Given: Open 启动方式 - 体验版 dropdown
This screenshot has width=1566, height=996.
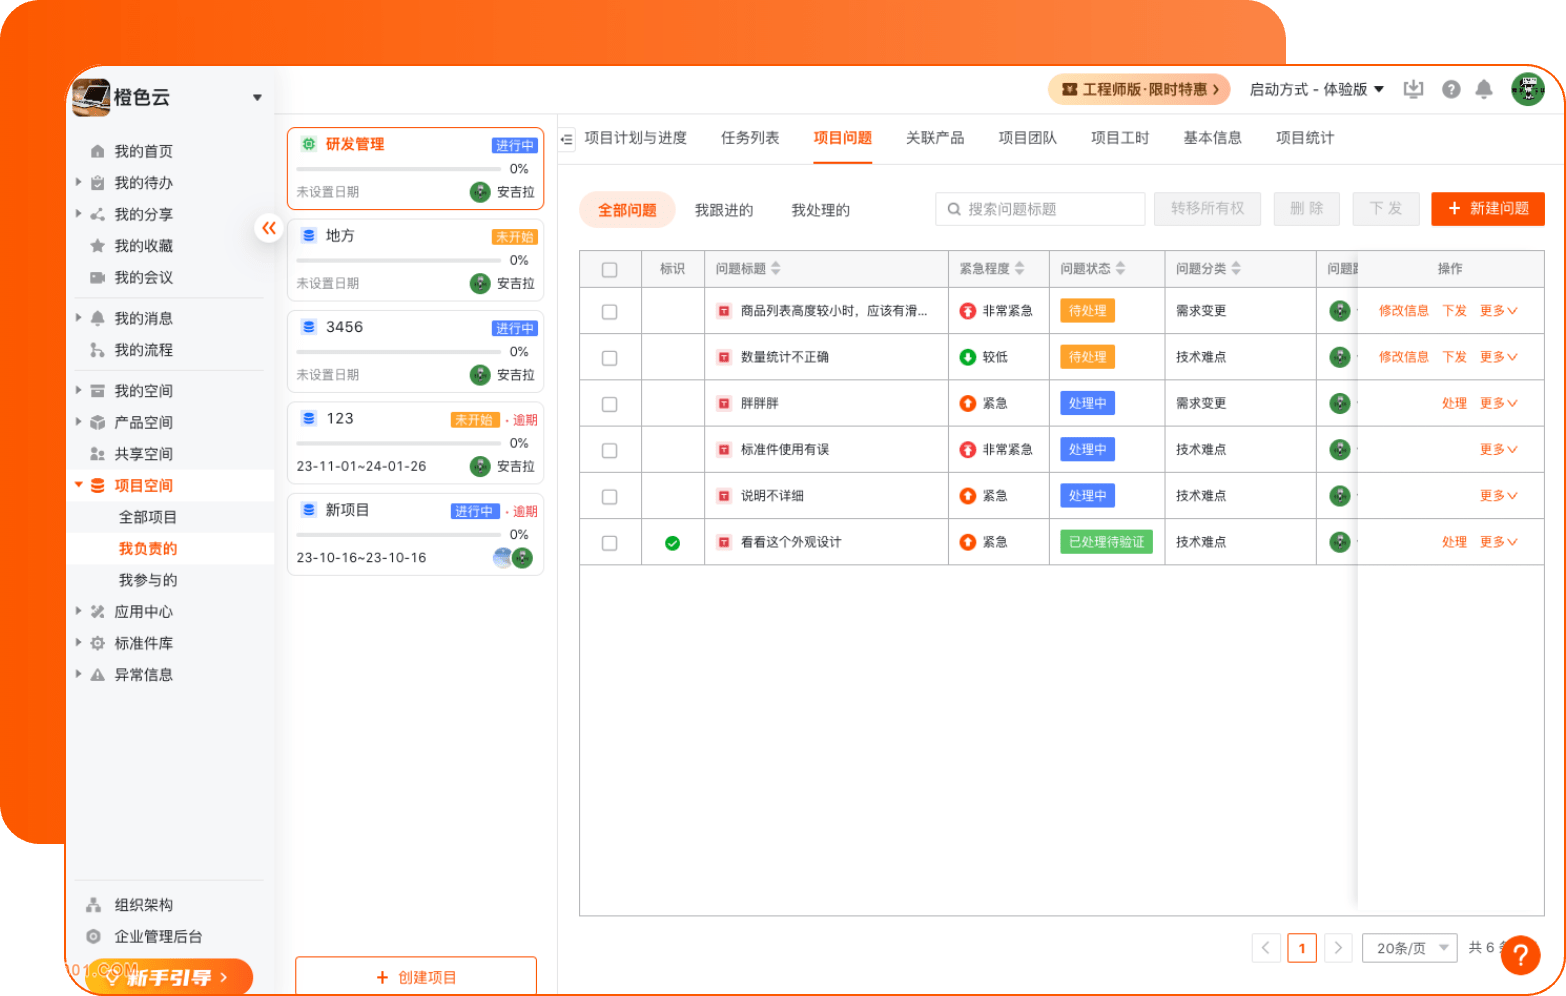Looking at the screenshot, I should pos(1316,90).
